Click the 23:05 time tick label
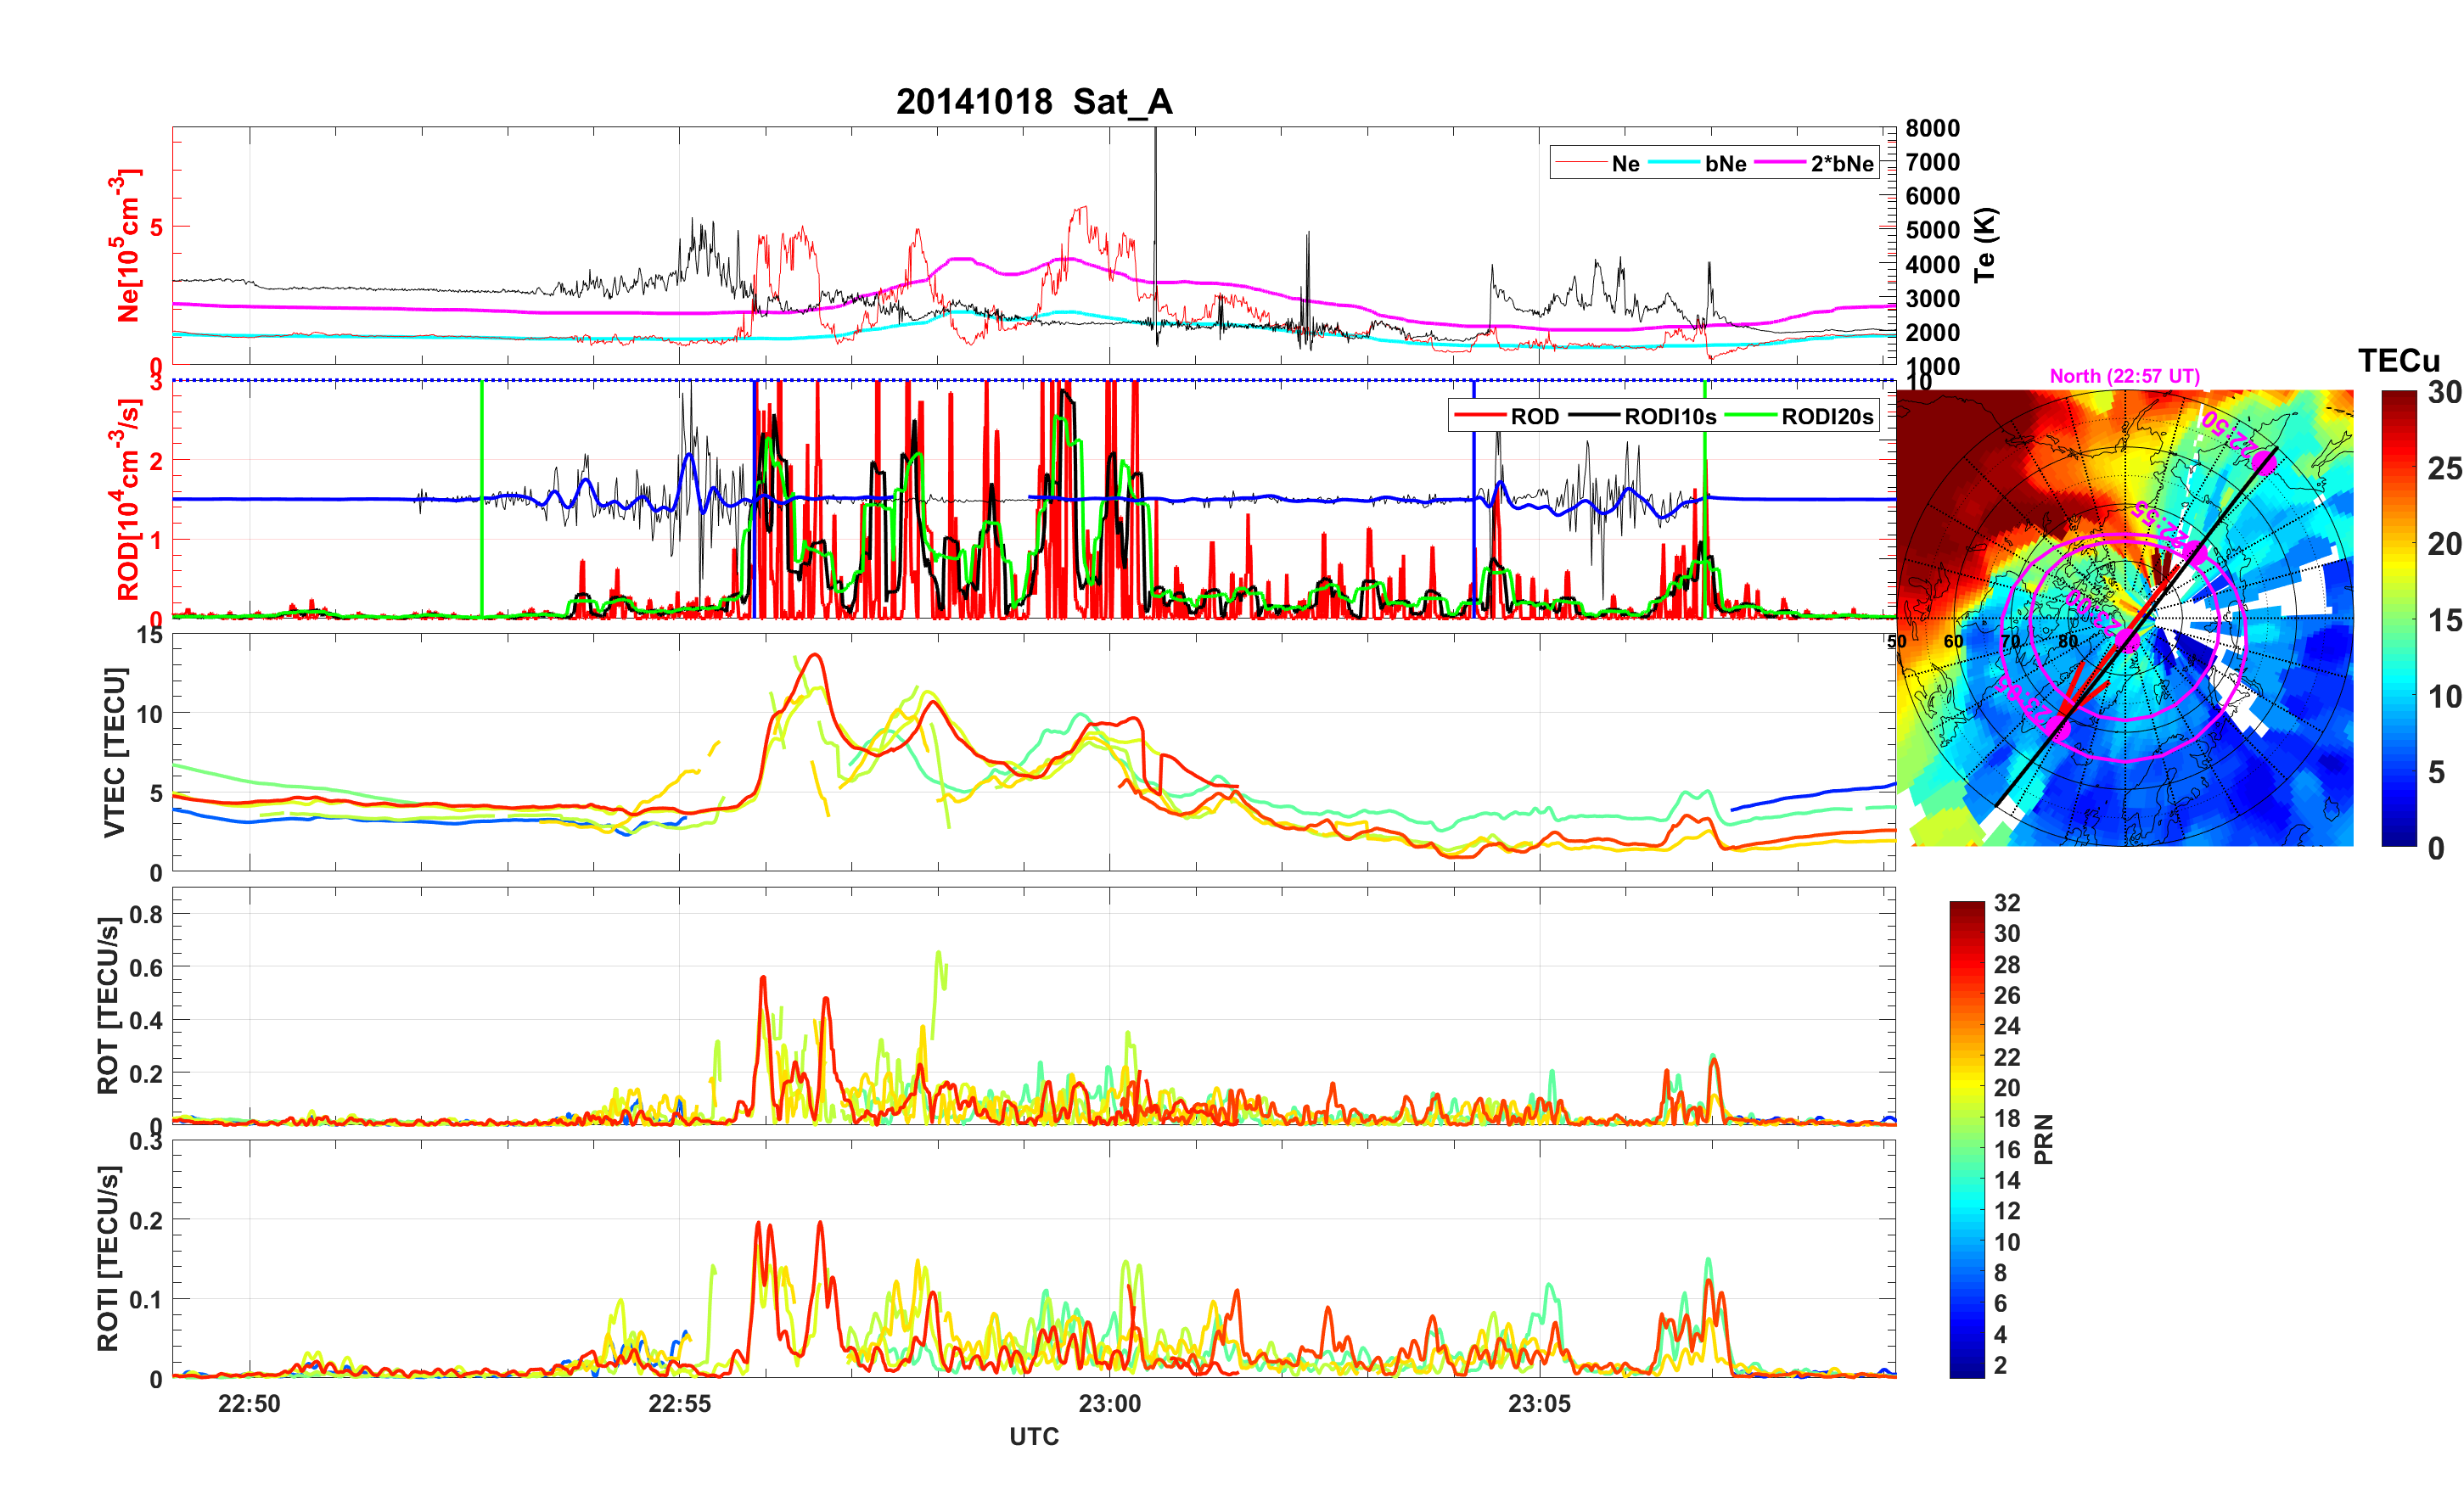This screenshot has height=1490, width=2464. pos(1539,1403)
